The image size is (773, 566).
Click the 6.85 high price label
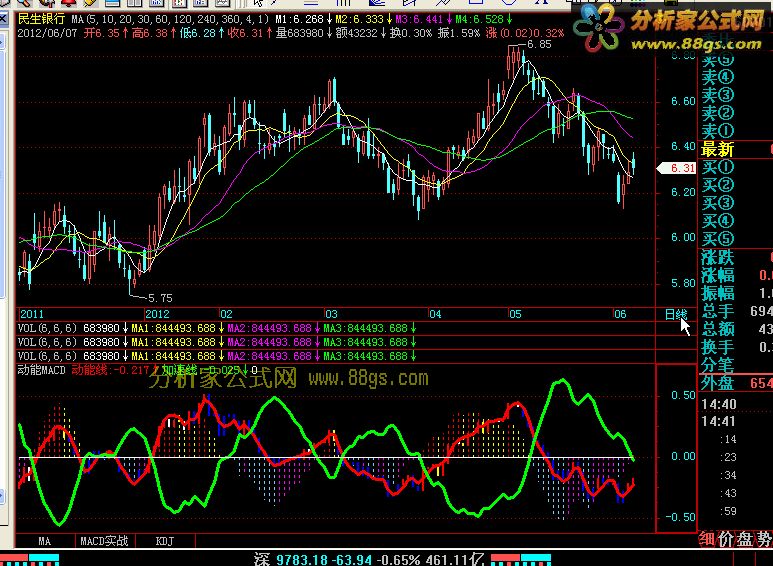[539, 44]
